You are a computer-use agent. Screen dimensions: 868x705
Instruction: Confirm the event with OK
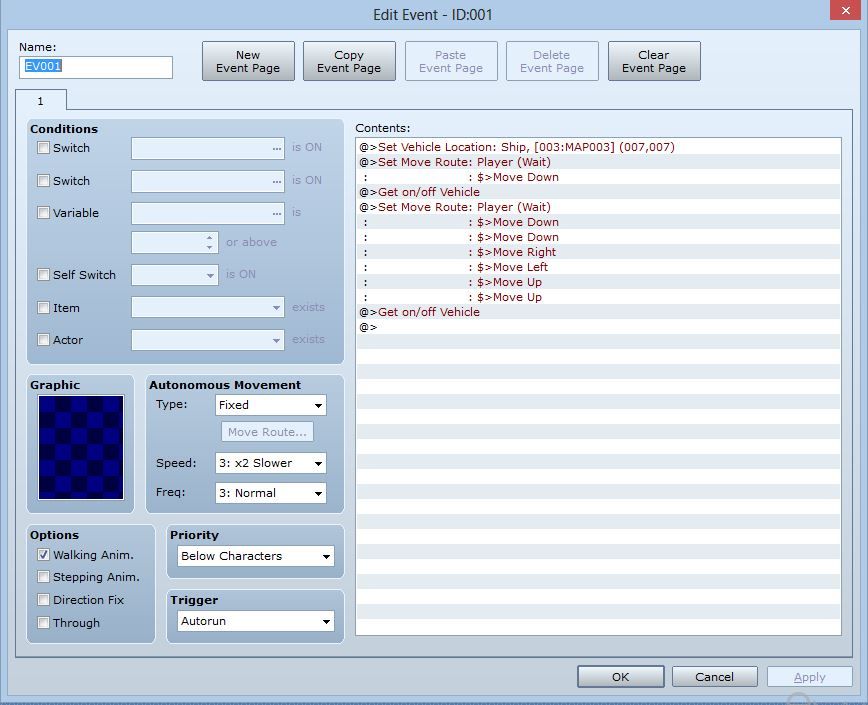620,677
